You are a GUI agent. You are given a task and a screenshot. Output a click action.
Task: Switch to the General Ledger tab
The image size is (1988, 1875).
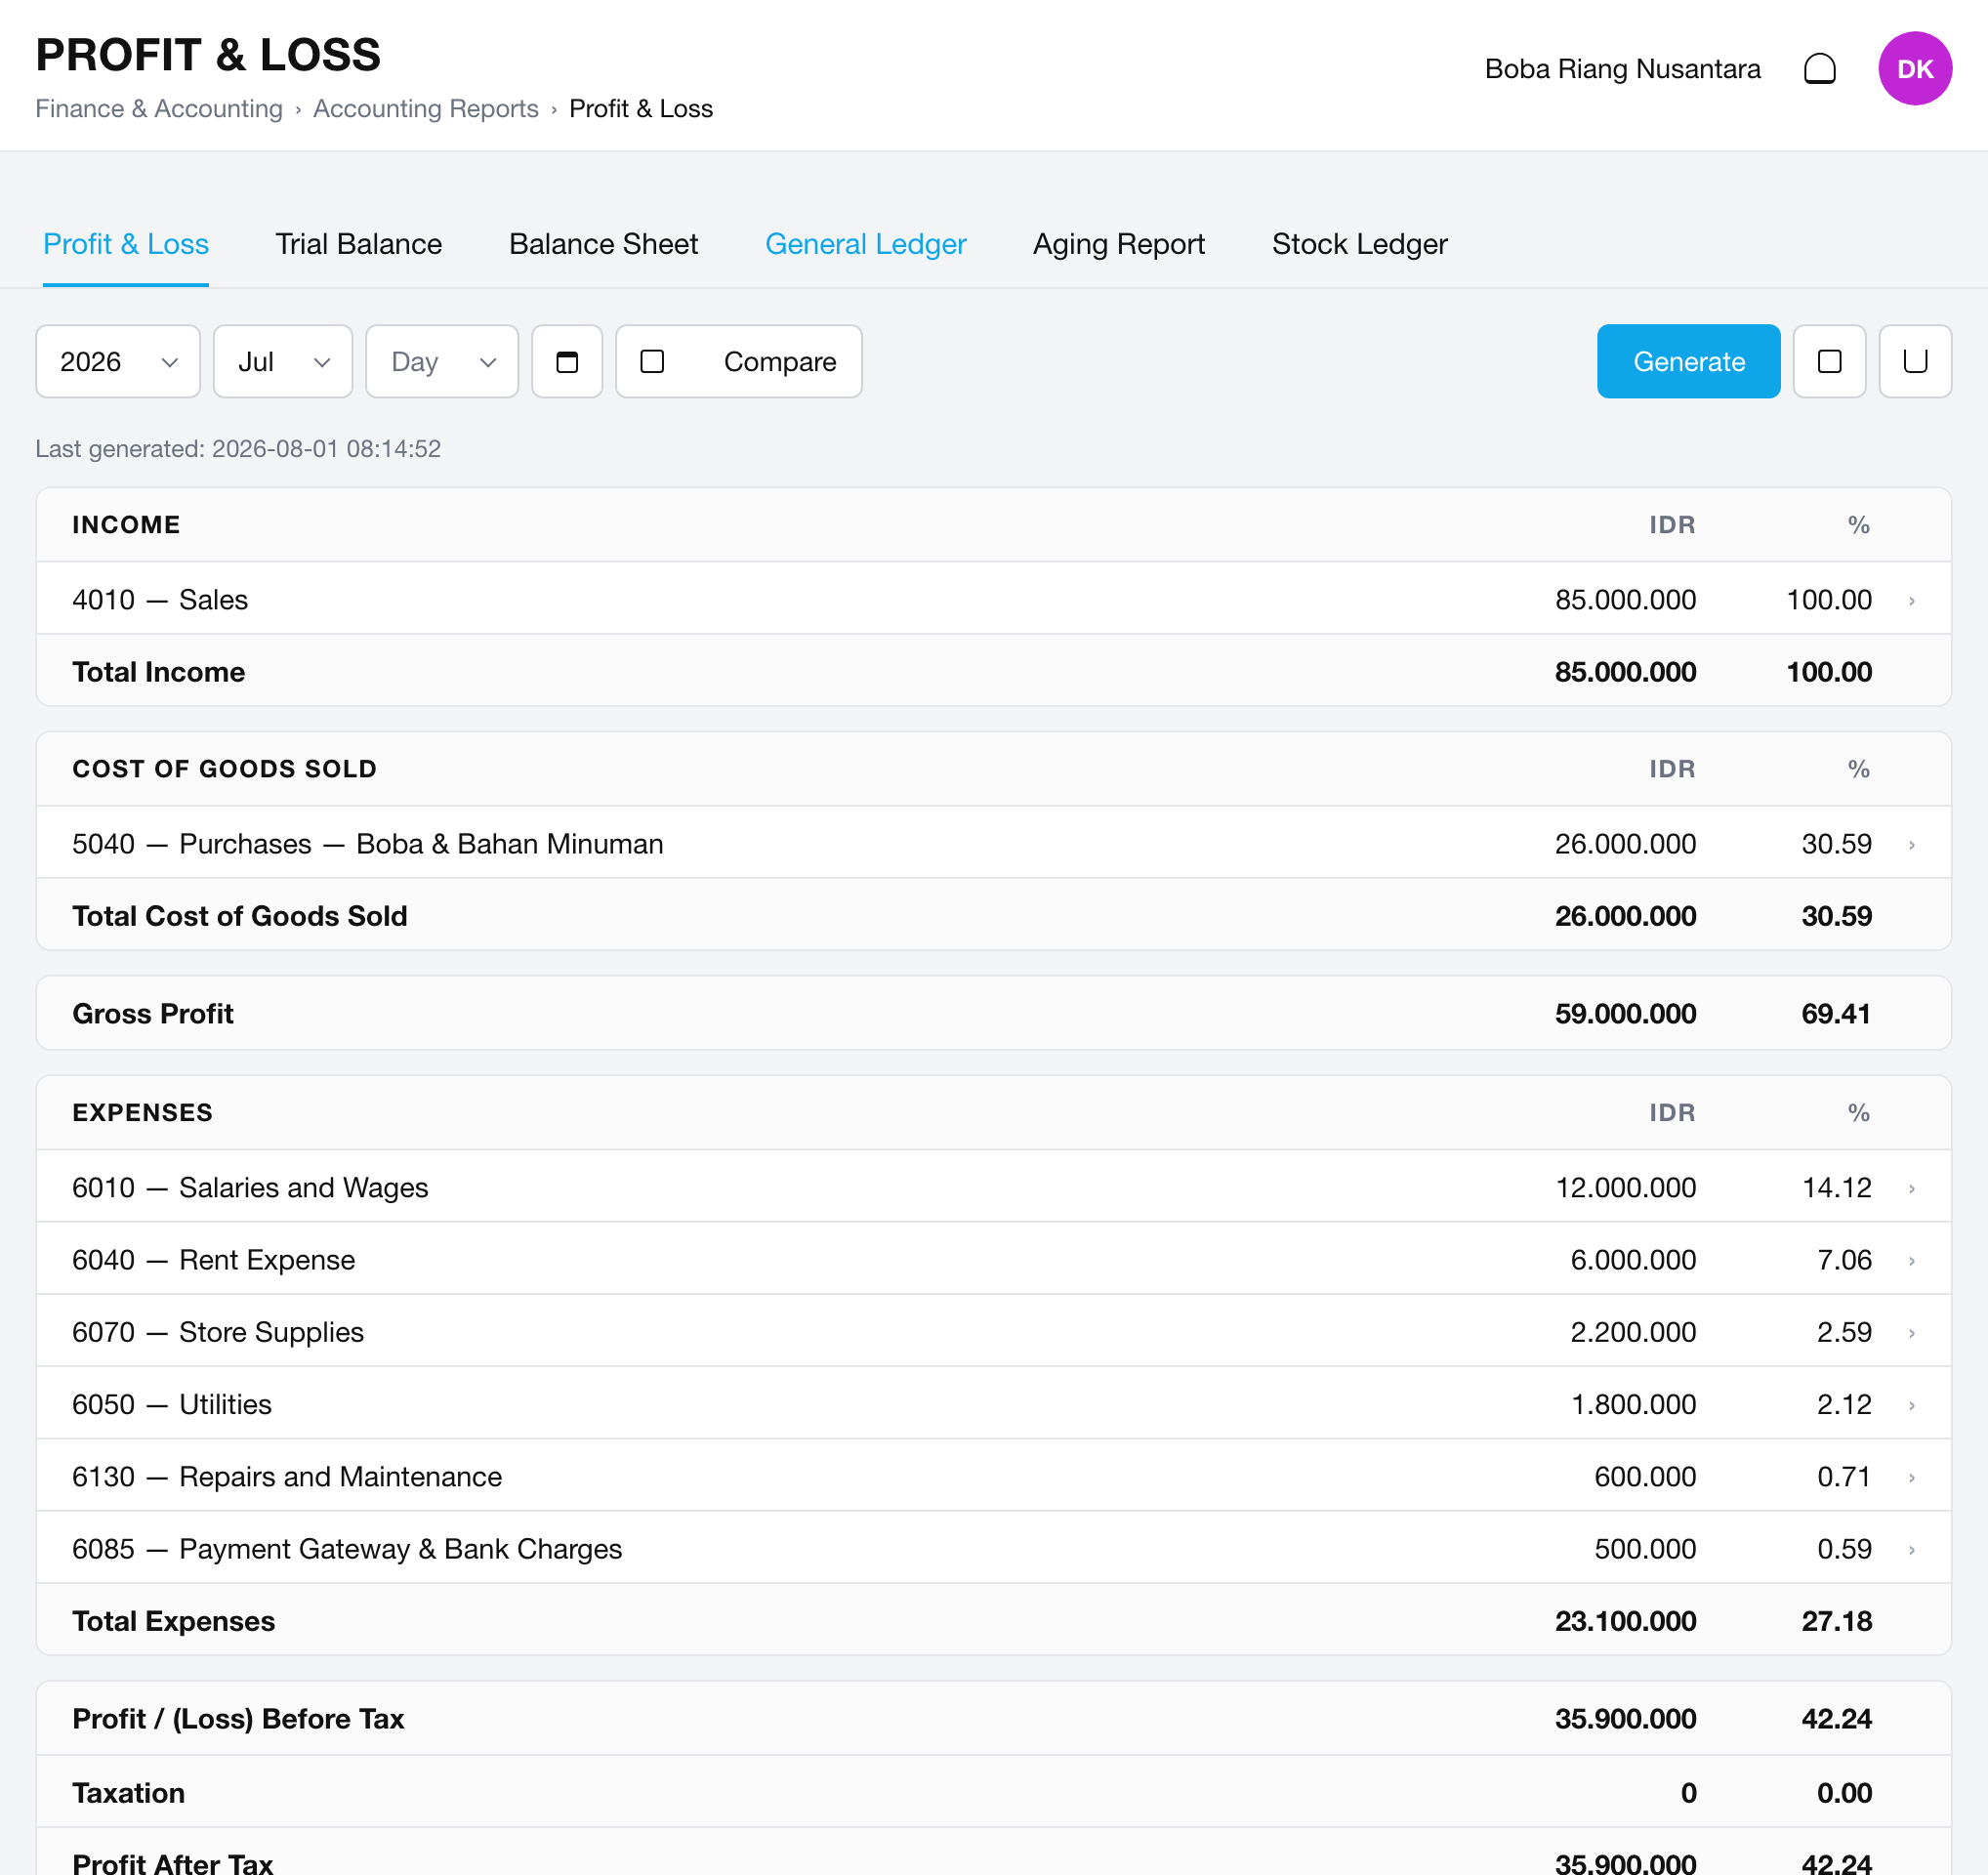point(865,244)
